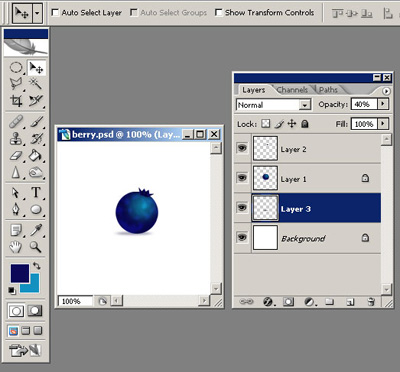Hide Layer 3 visibility eye
Viewport: 400px width, 372px height.
tap(242, 207)
